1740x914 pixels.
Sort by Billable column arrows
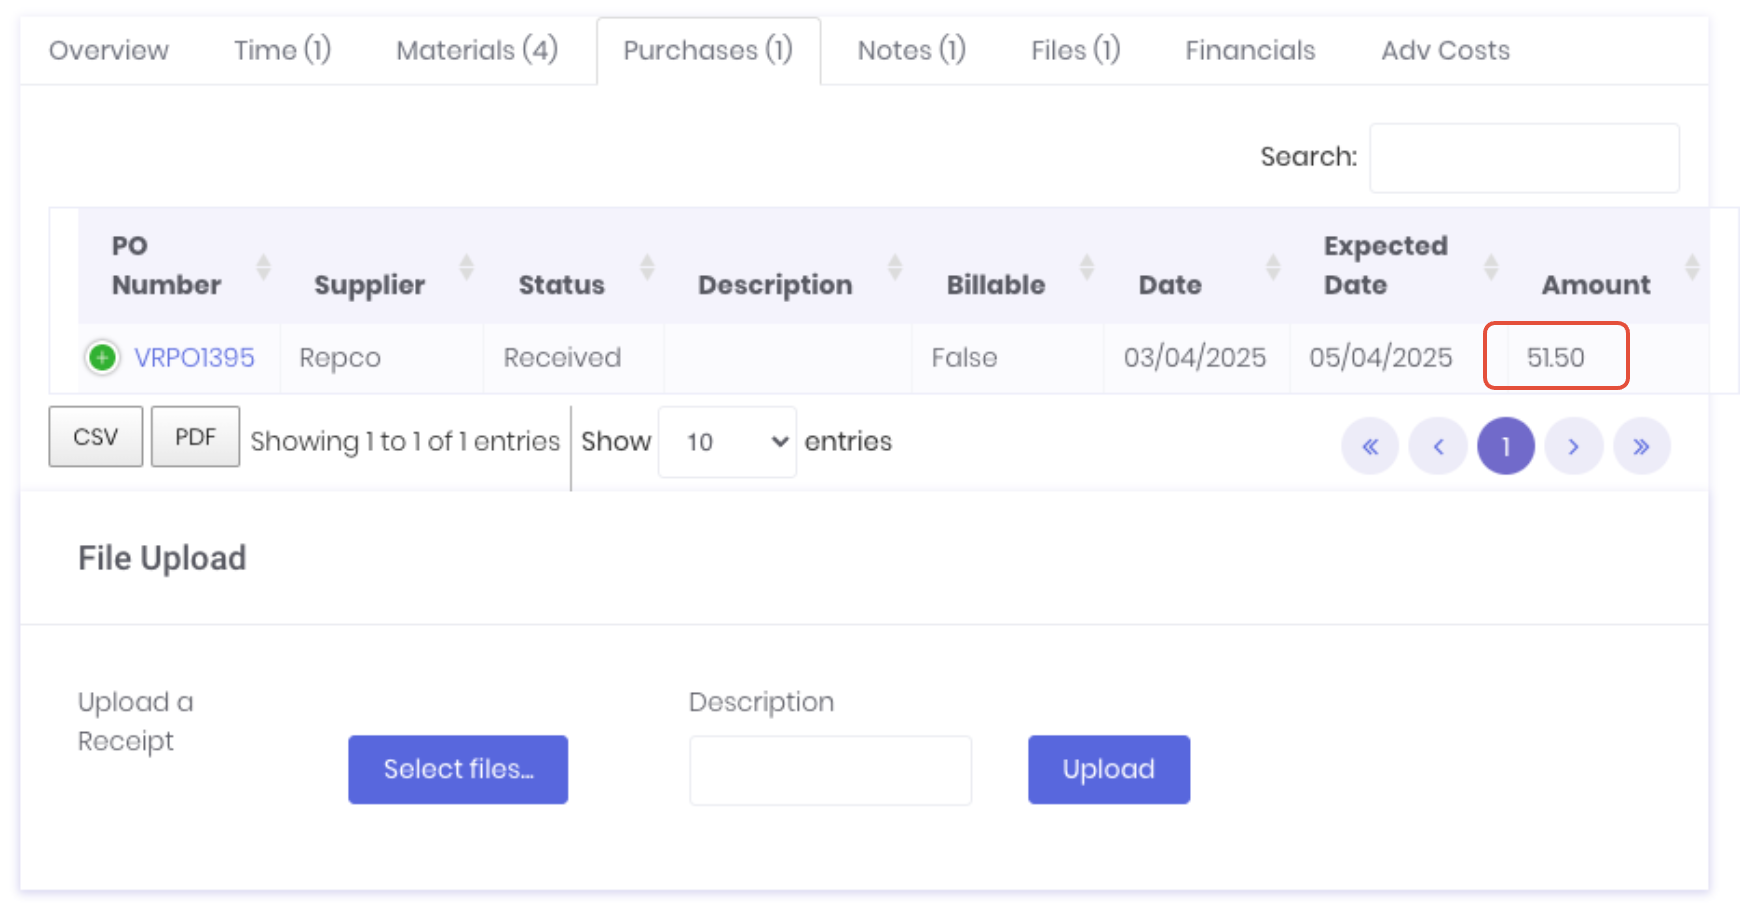[1087, 267]
